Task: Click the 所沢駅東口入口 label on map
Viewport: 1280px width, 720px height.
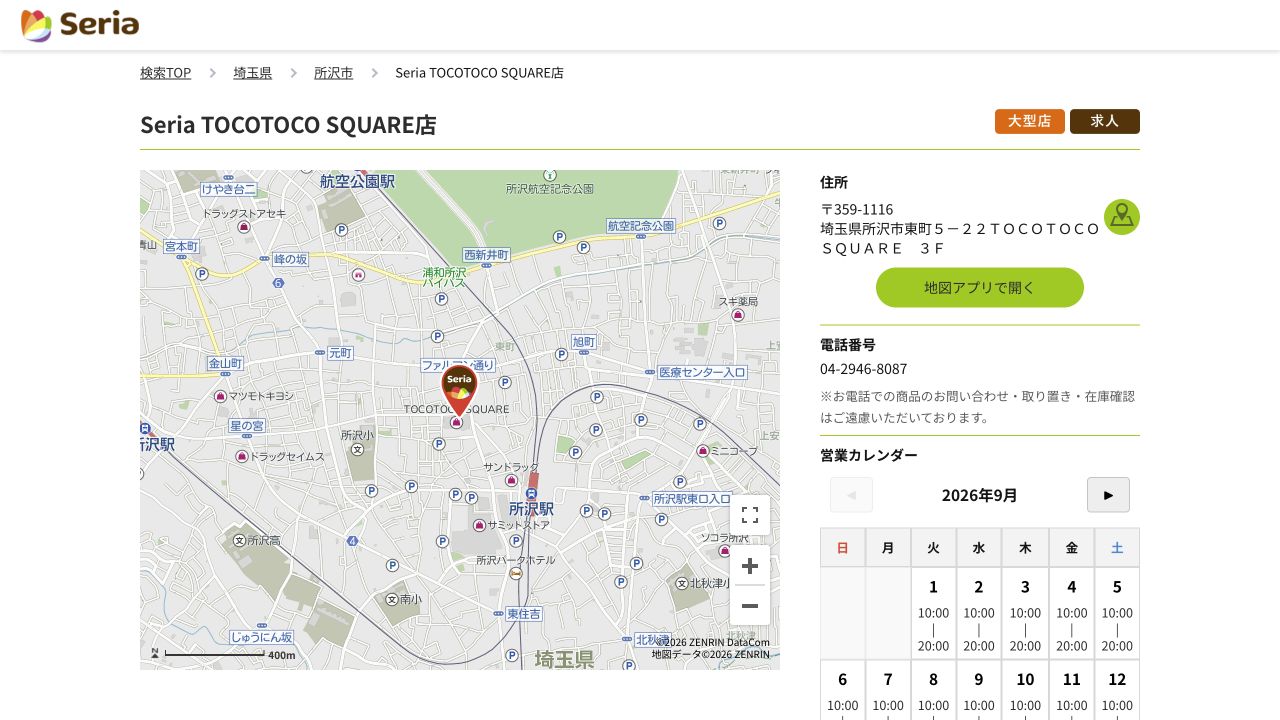Action: 693,498
